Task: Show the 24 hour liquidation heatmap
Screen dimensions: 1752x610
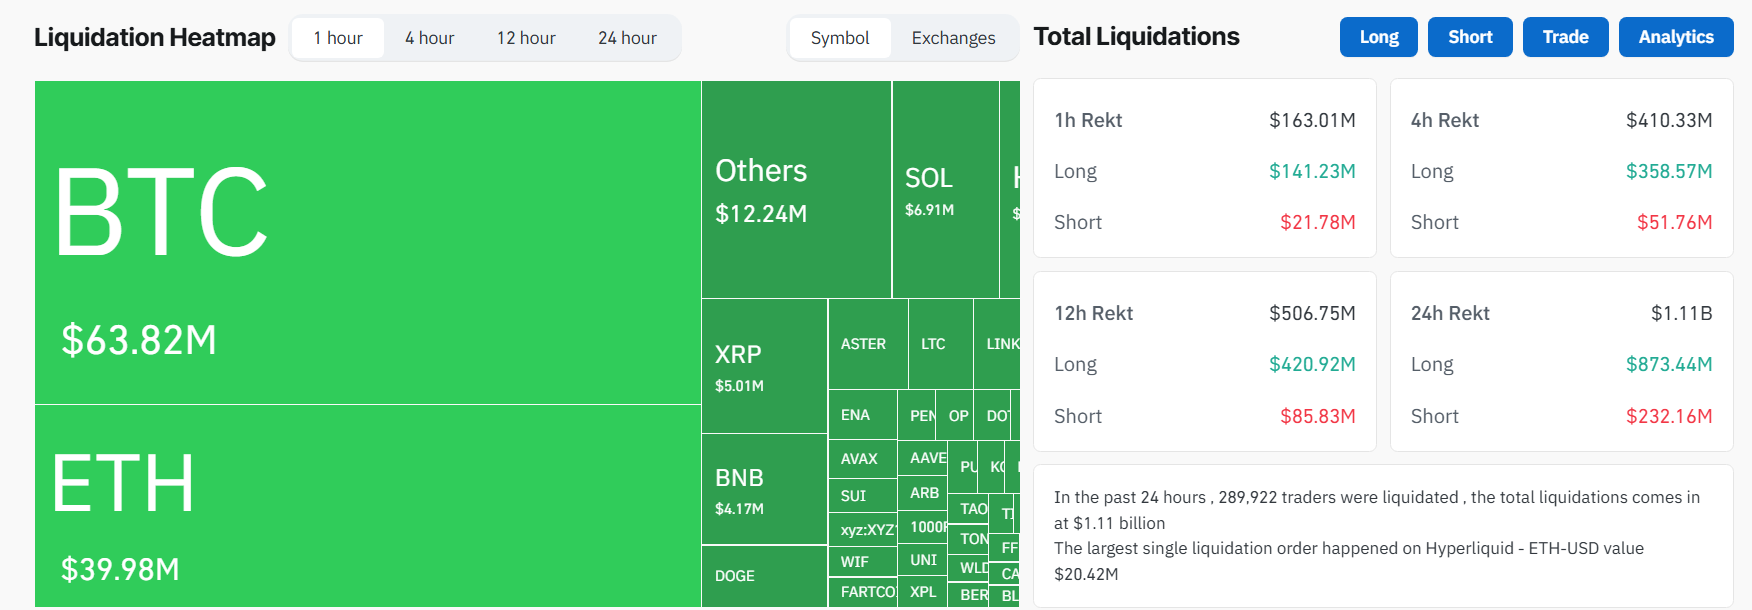Action: 627,38
